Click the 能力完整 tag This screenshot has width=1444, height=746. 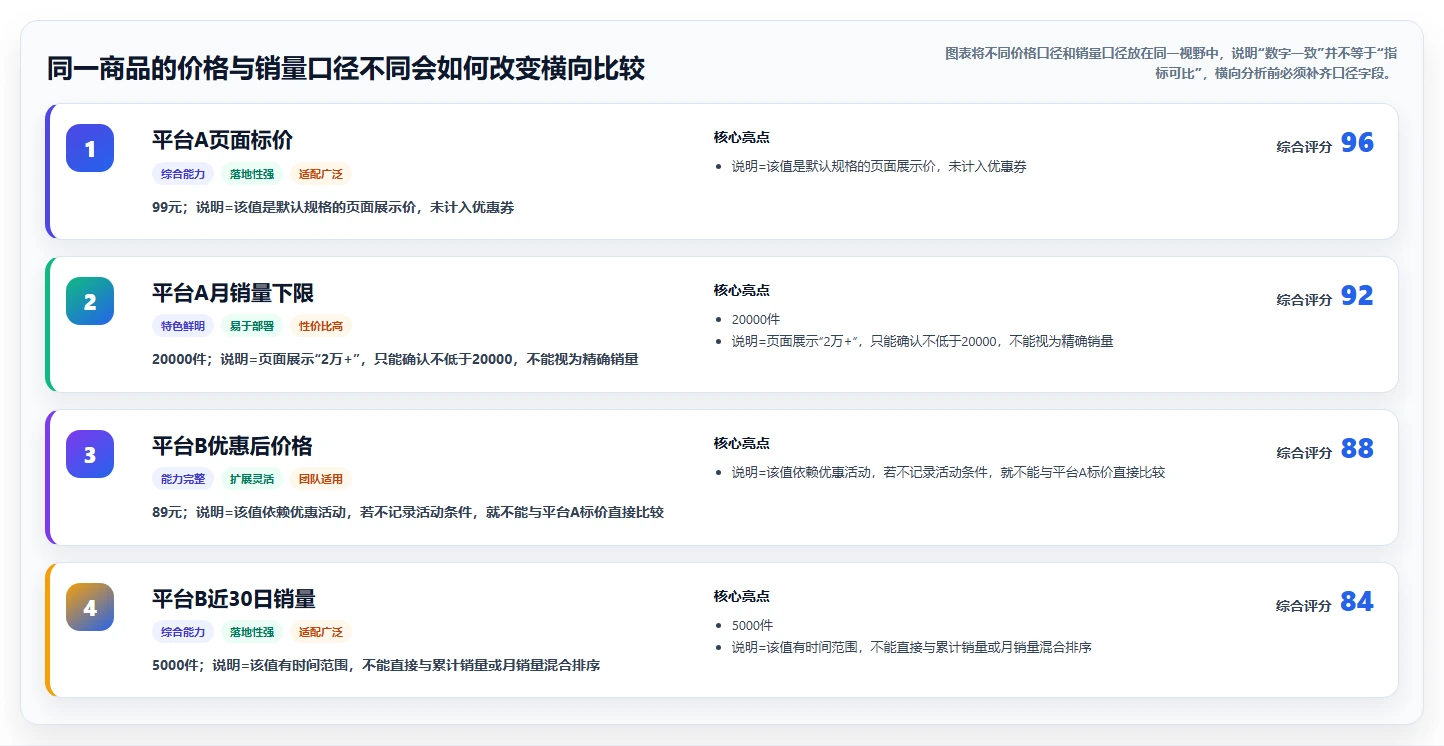(183, 479)
